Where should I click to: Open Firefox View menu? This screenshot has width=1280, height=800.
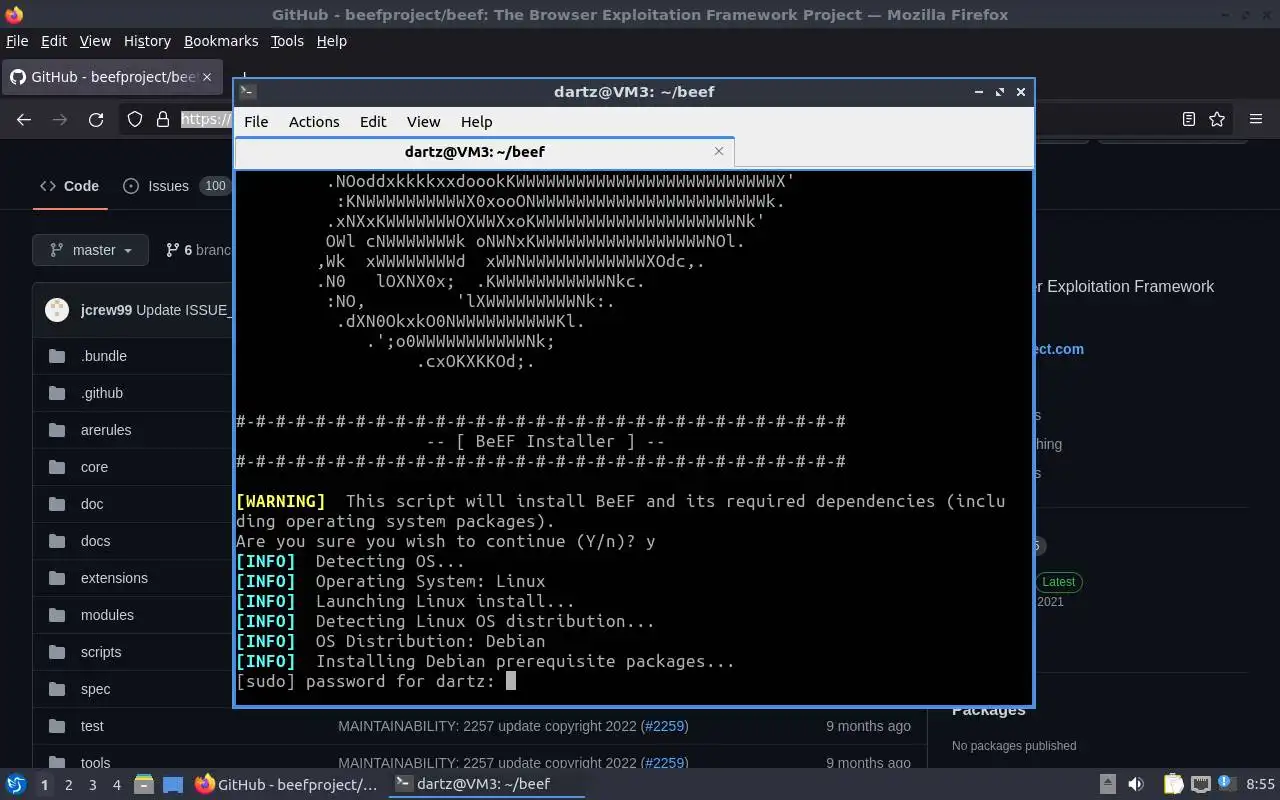(95, 41)
